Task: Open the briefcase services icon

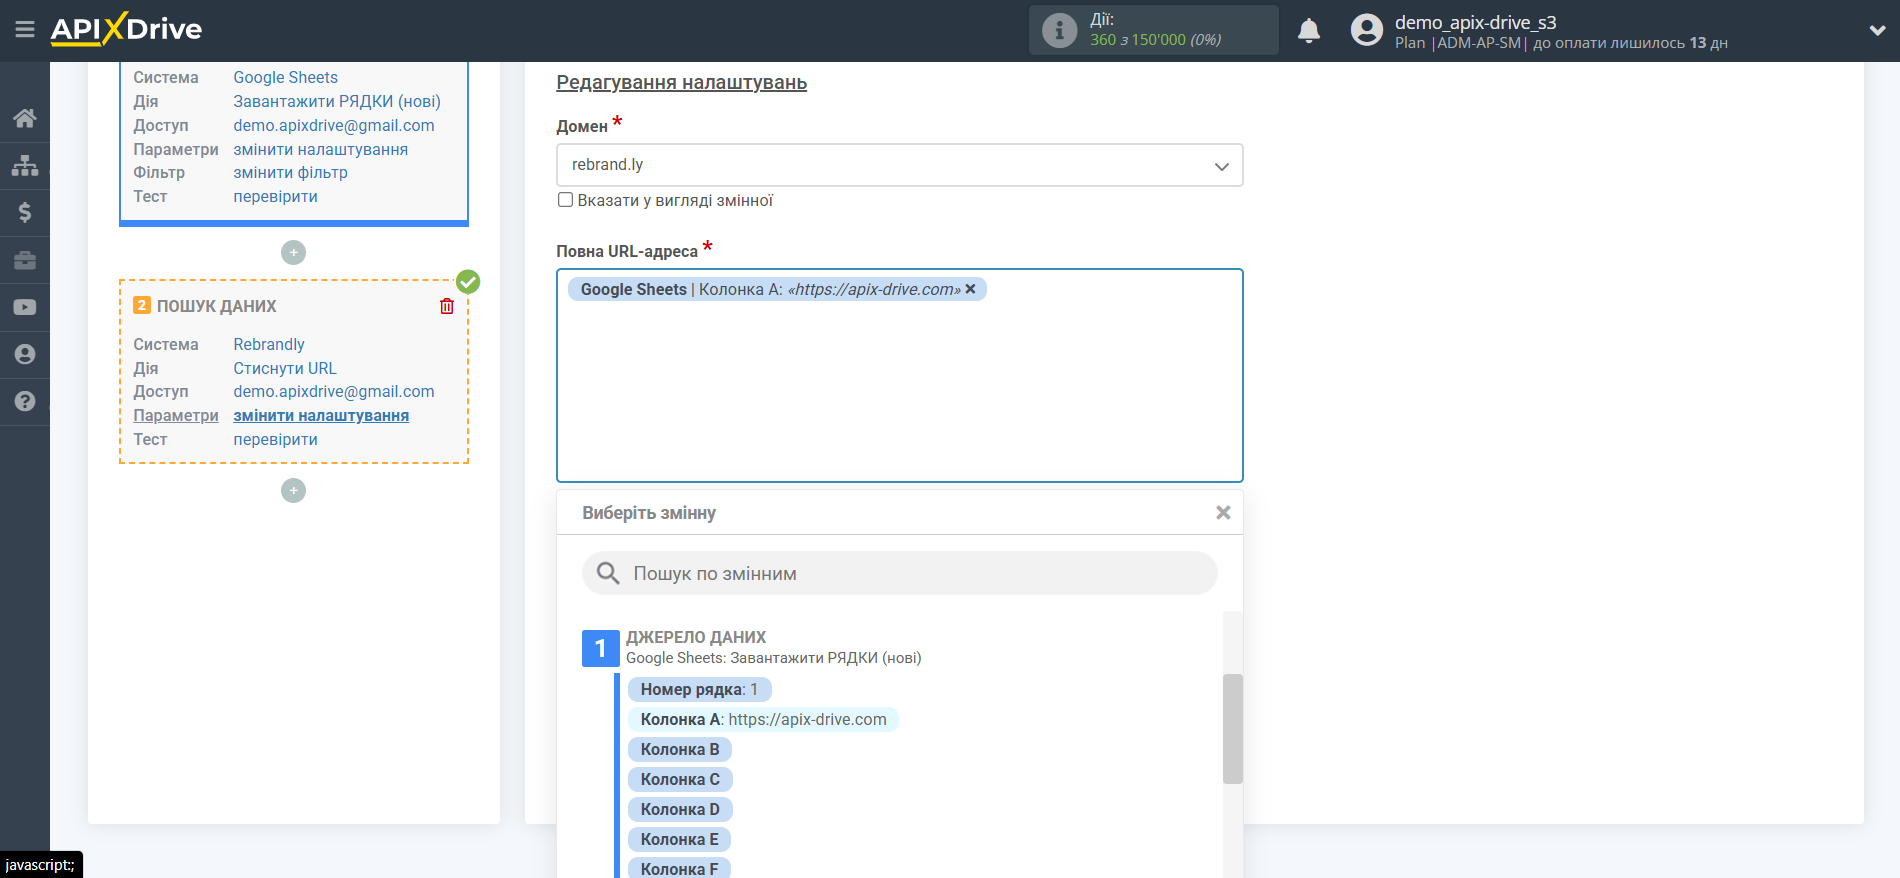Action: tap(25, 260)
